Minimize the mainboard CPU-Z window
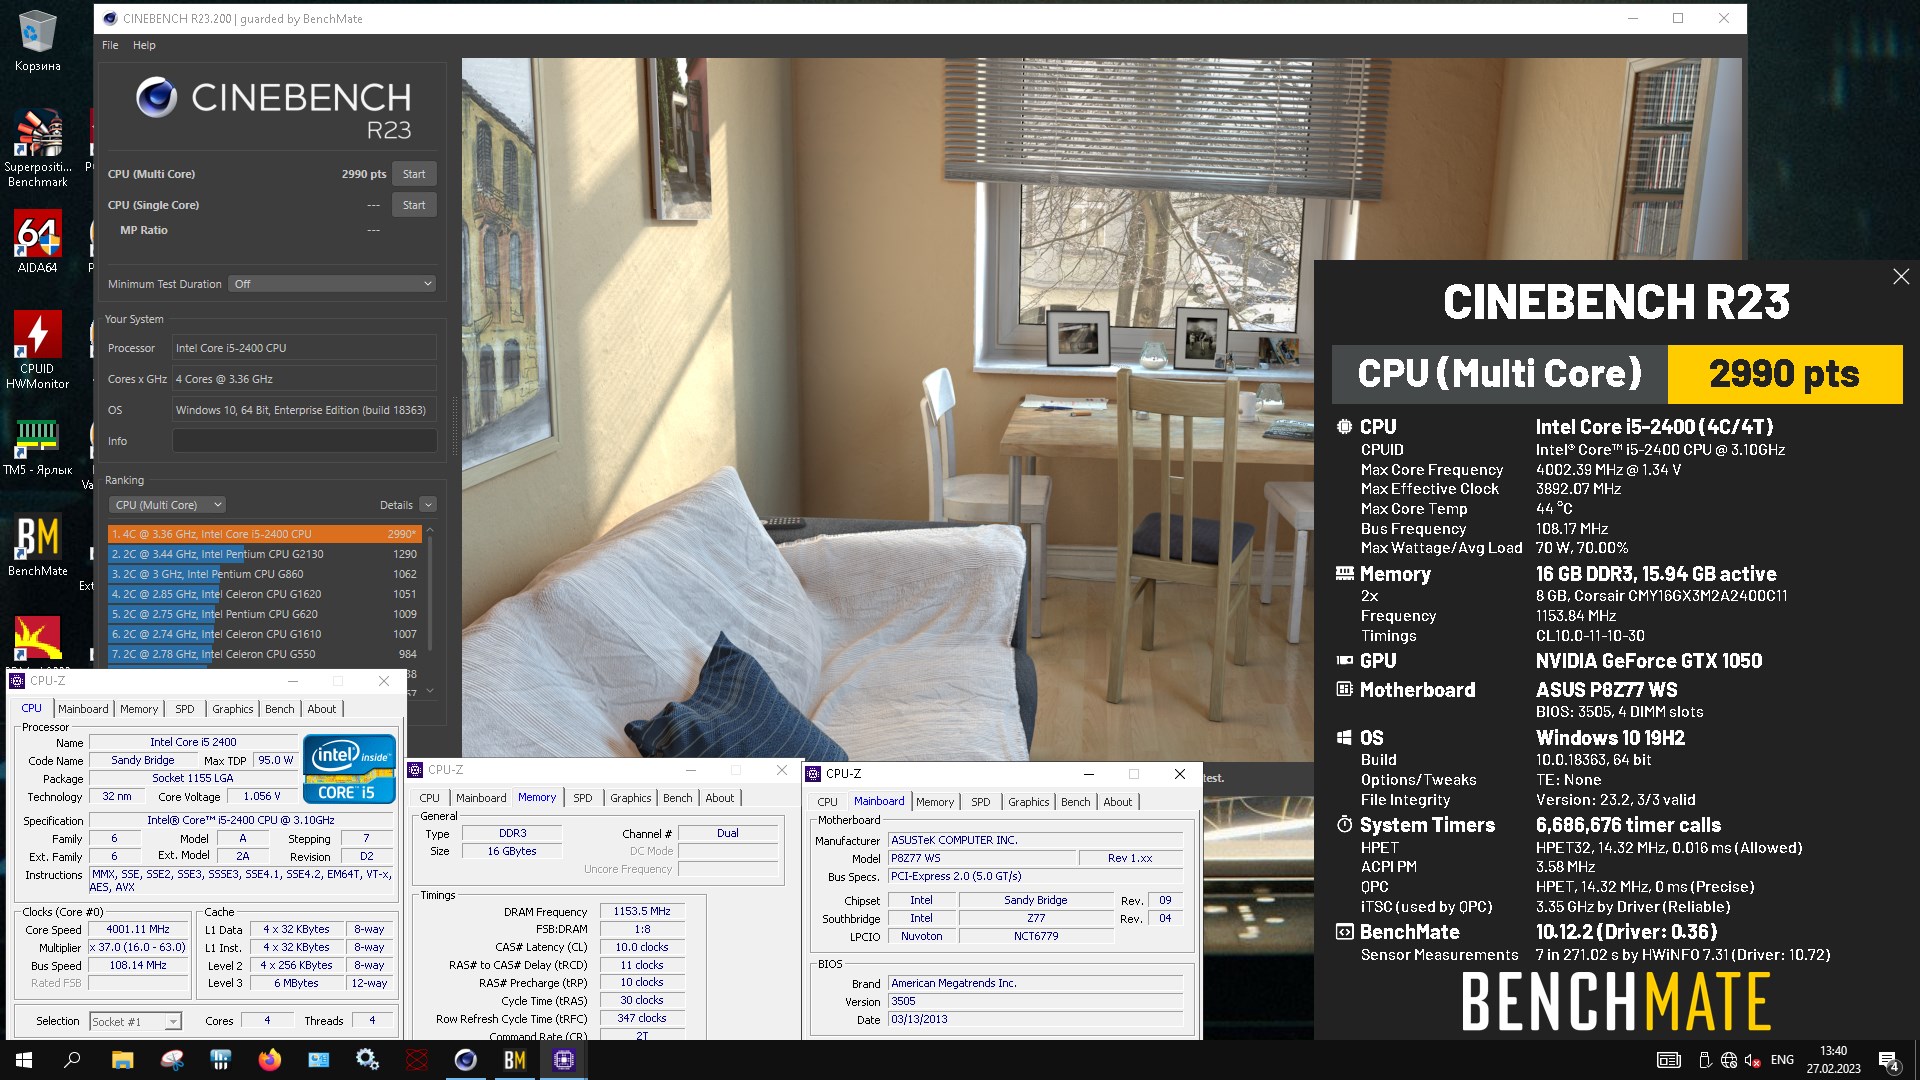 1089,774
